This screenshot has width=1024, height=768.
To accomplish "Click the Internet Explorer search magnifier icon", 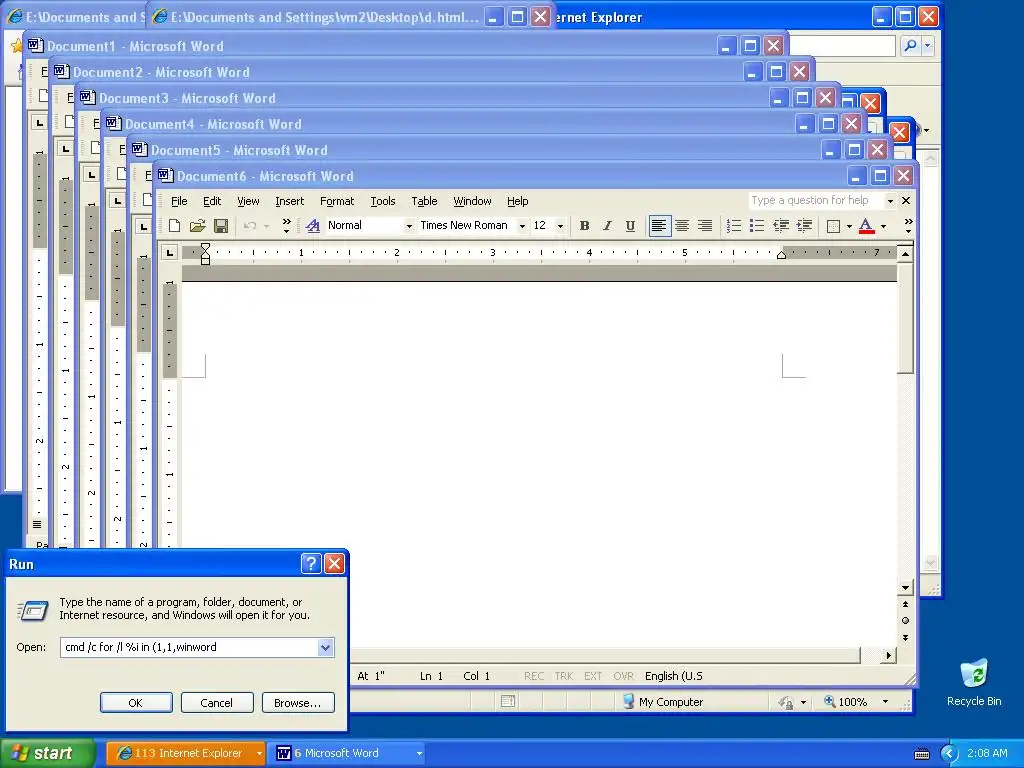I will click(x=910, y=46).
